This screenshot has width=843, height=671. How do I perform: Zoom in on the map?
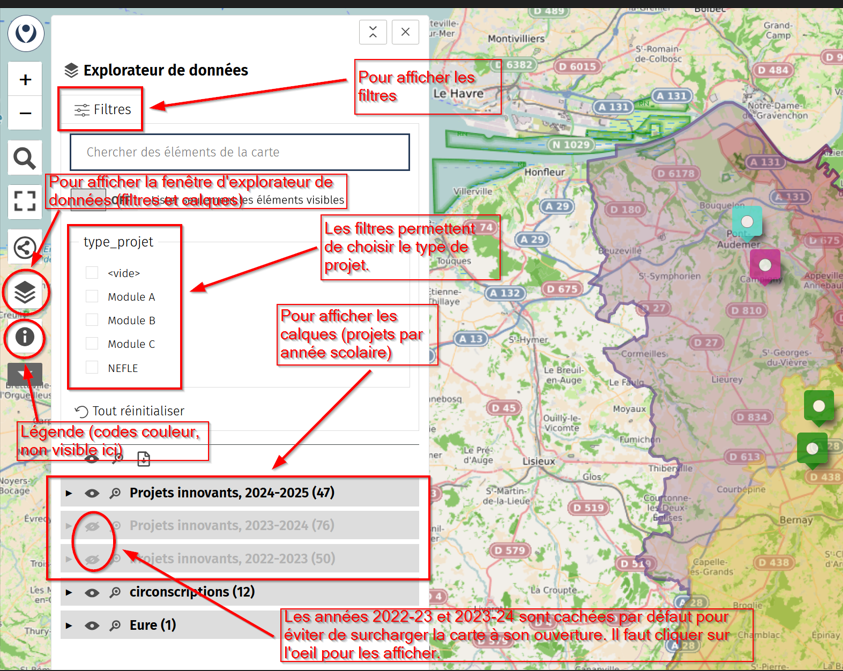tap(25, 79)
